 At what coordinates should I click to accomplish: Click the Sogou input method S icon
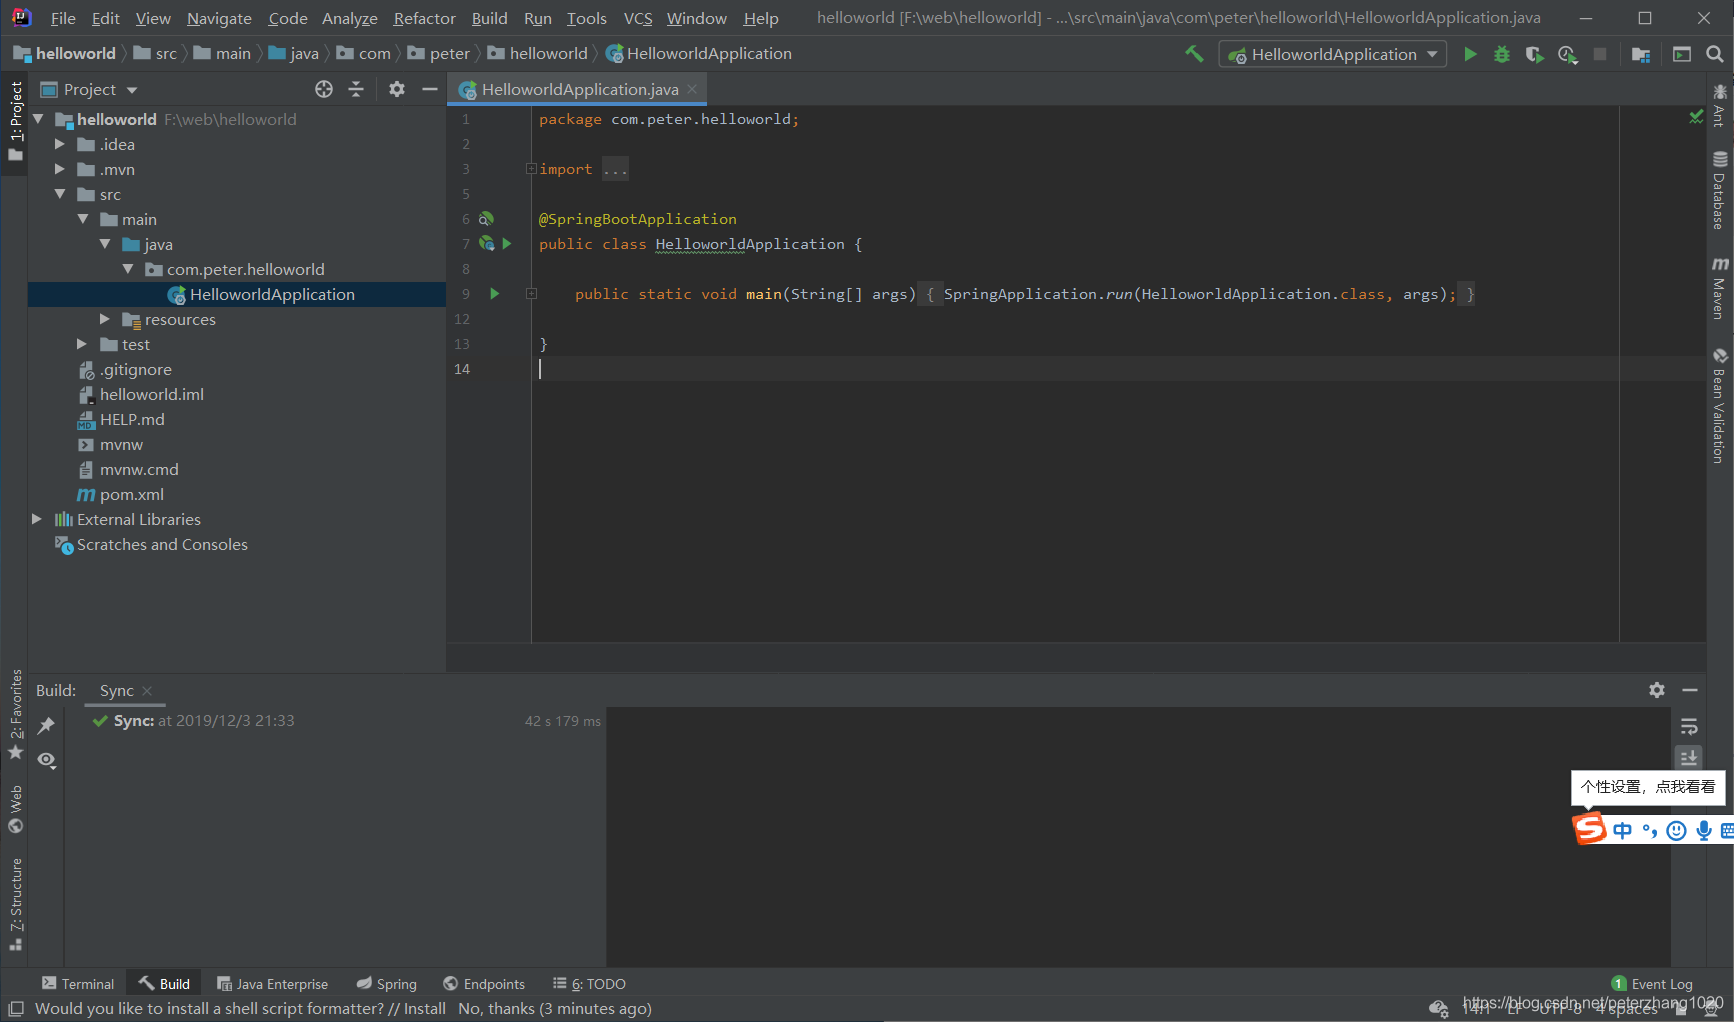pos(1590,829)
